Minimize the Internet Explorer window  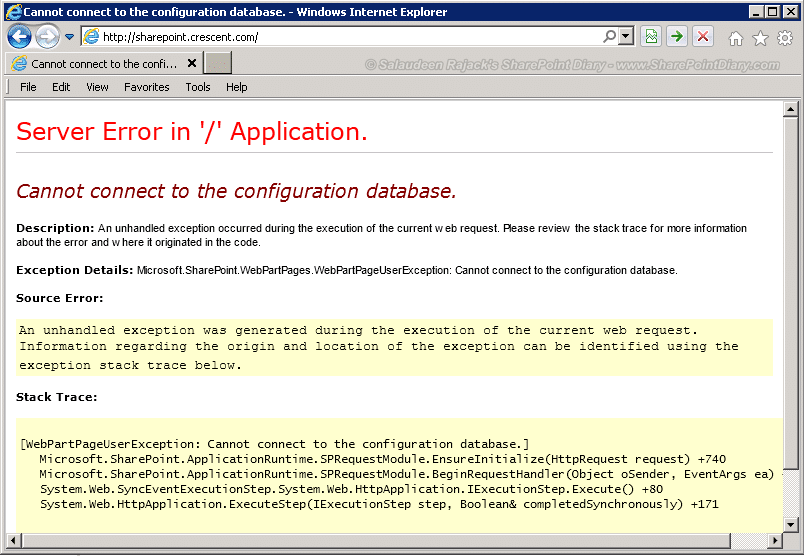(x=755, y=11)
